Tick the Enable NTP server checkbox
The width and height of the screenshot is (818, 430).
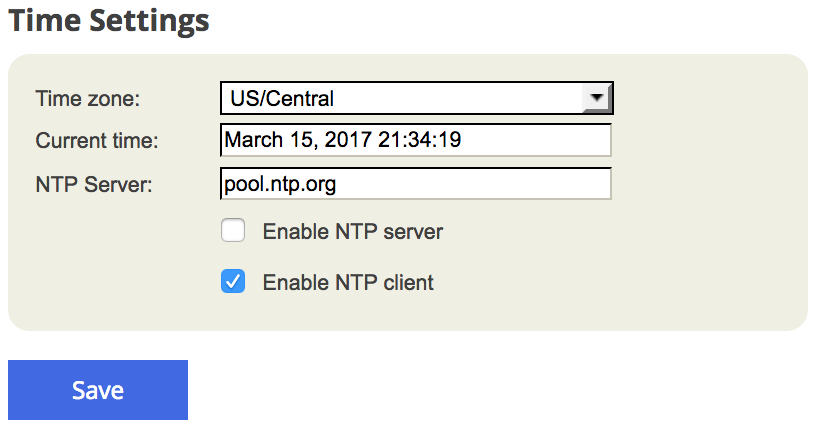pyautogui.click(x=233, y=231)
